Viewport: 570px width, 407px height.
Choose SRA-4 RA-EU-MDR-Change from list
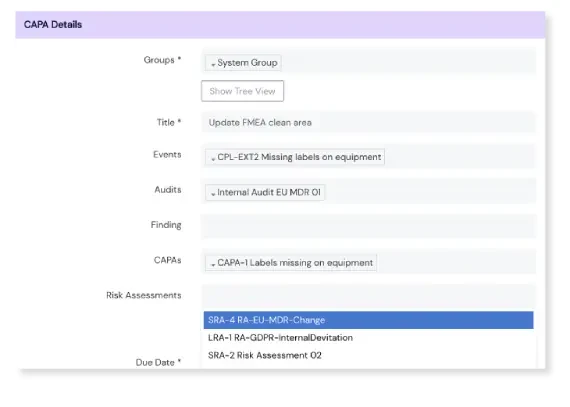368,320
